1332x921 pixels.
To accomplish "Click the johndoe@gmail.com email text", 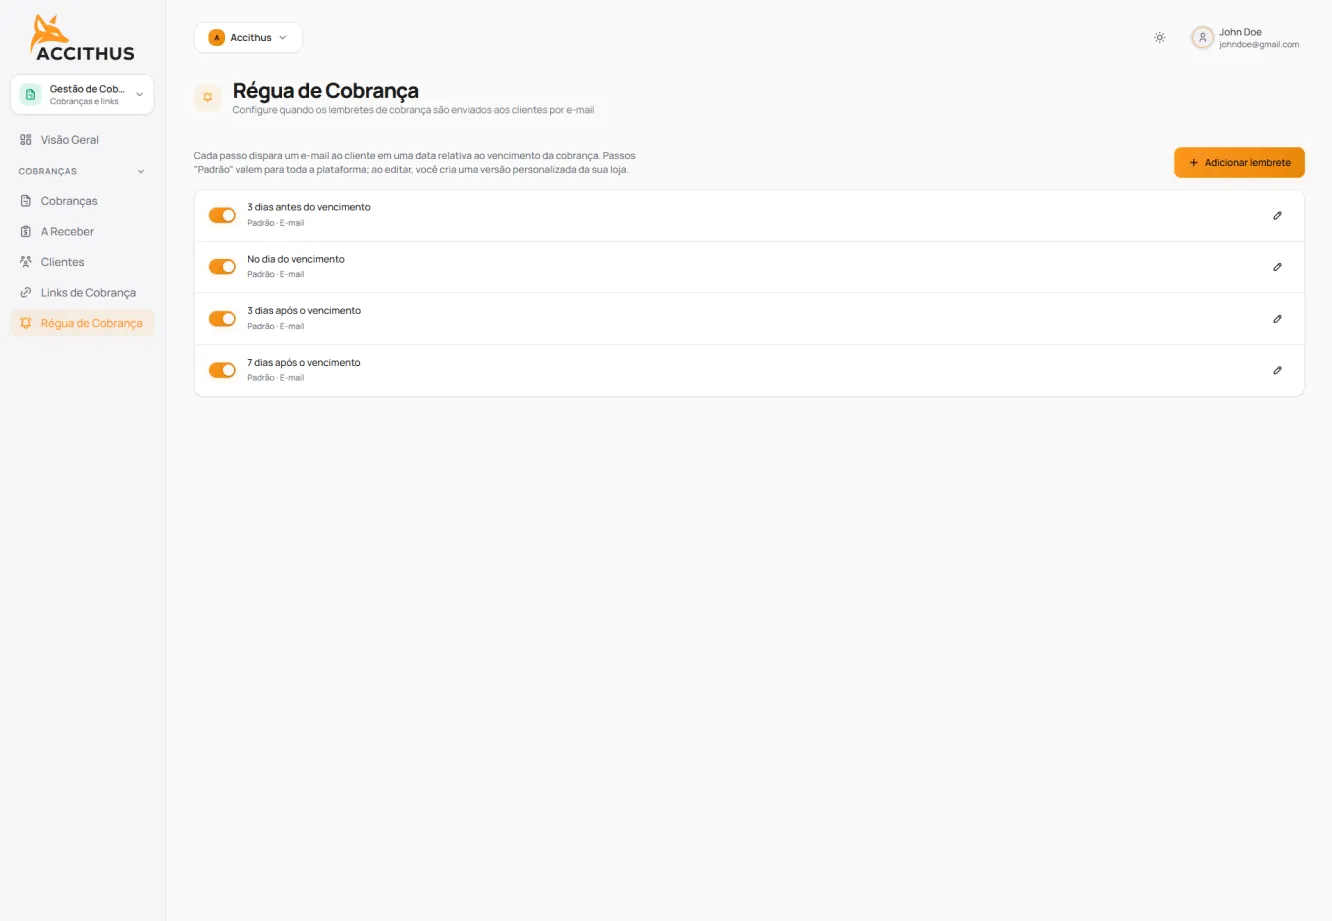I will (x=1259, y=45).
